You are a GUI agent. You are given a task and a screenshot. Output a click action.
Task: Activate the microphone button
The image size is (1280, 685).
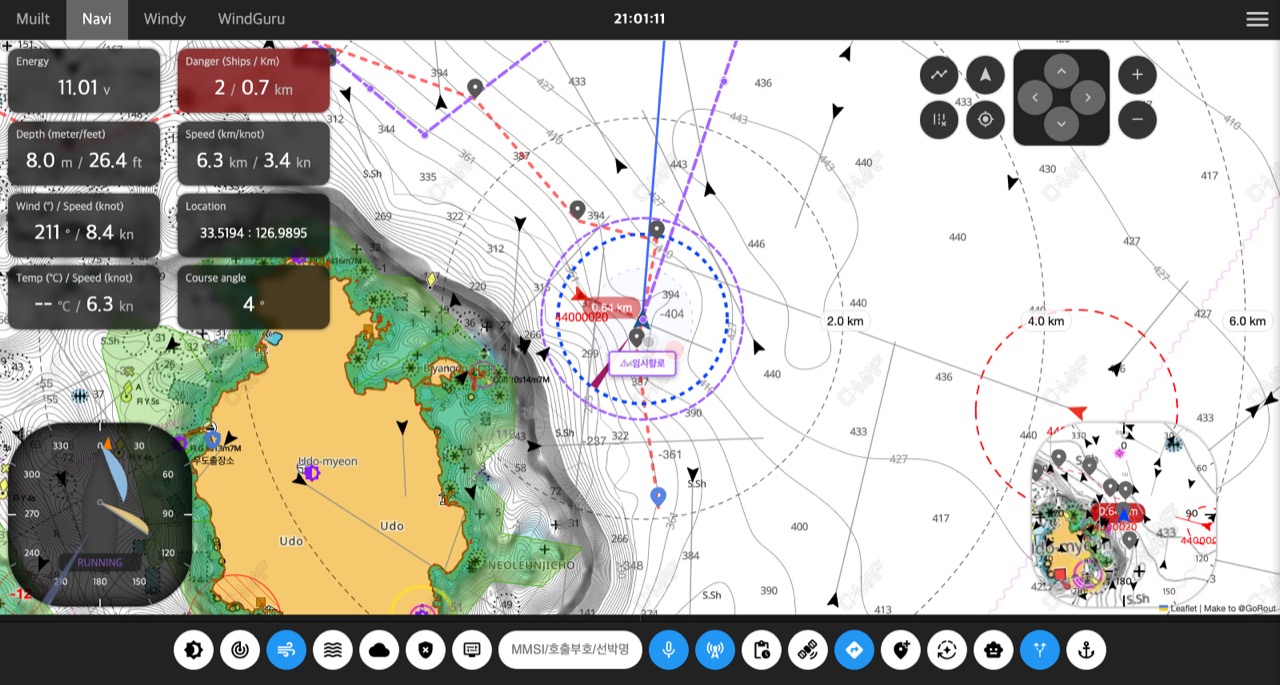pyautogui.click(x=668, y=650)
